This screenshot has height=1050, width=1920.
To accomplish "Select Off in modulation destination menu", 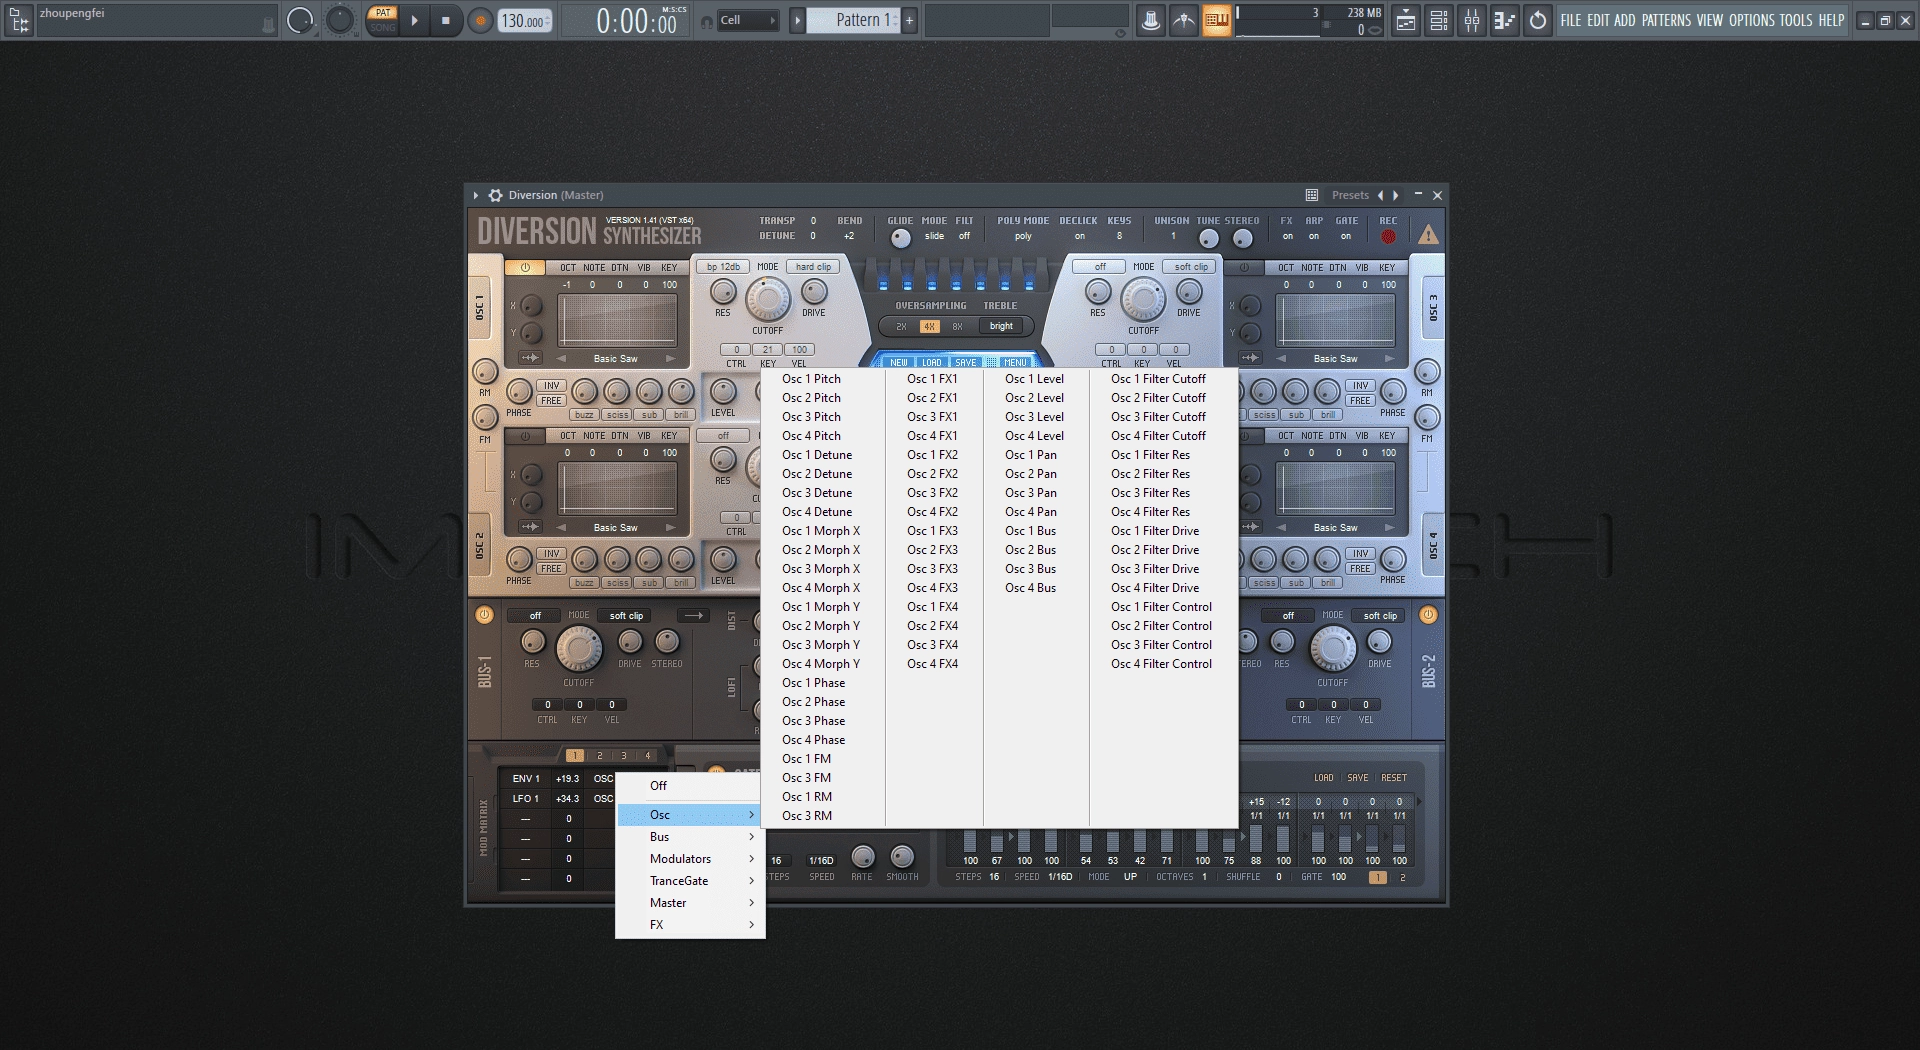I will 690,786.
